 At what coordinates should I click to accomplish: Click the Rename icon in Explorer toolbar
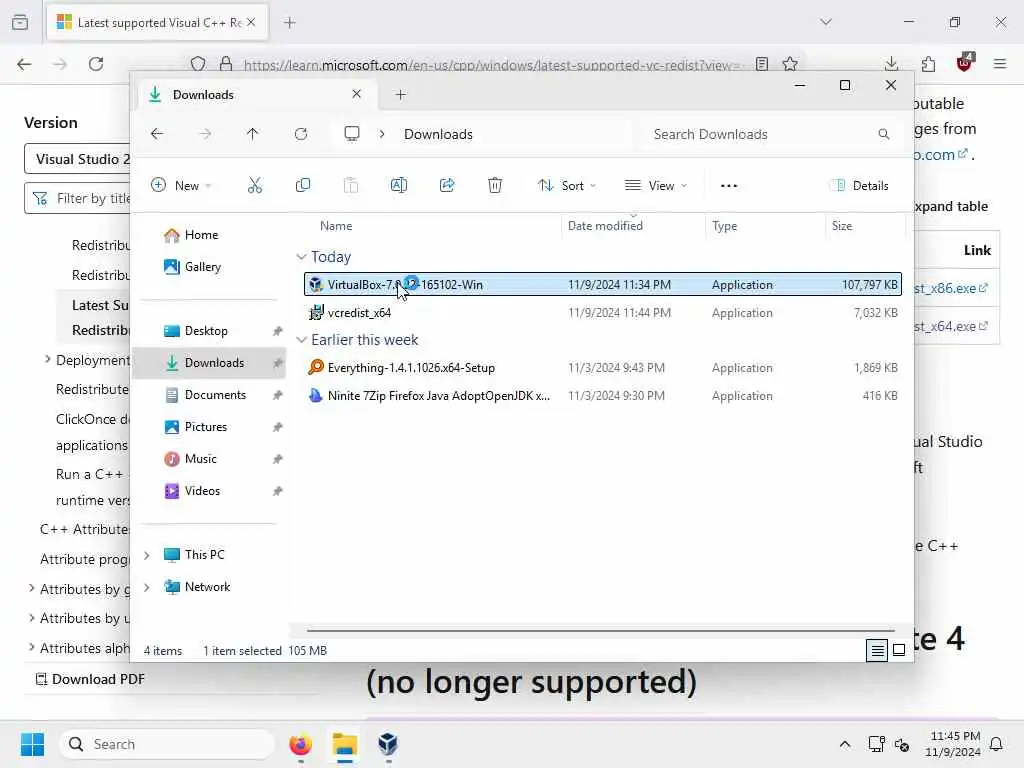399,185
